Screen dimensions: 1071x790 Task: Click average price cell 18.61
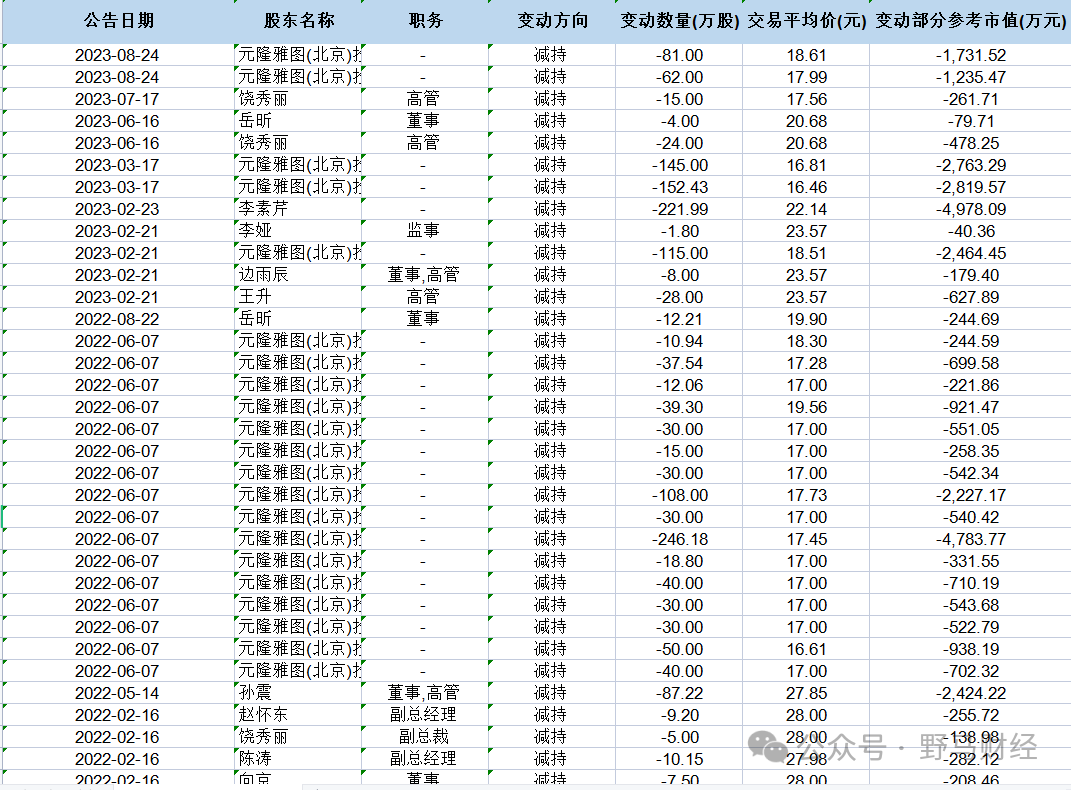807,55
